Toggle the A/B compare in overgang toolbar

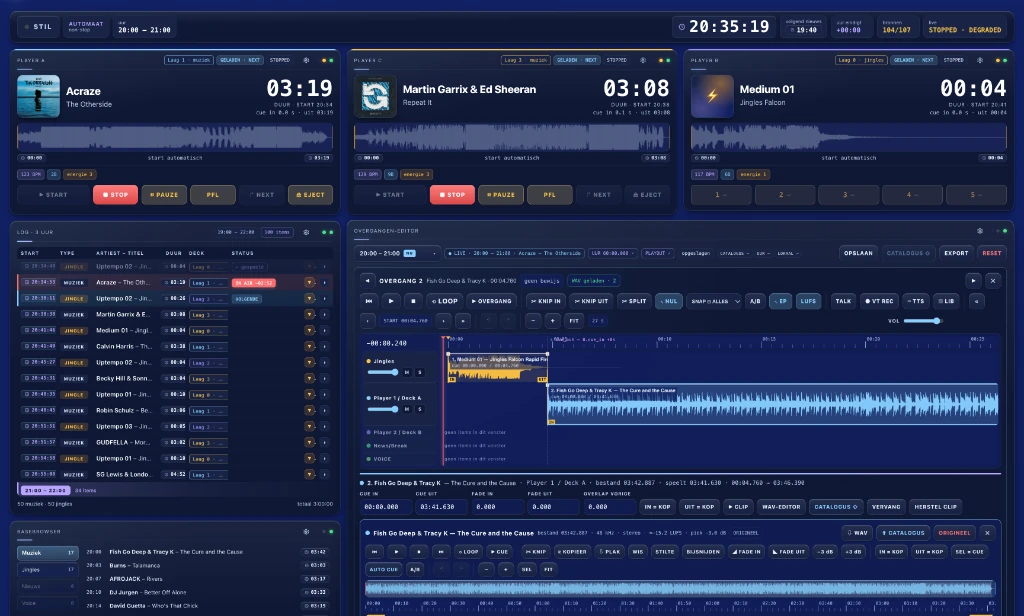point(755,301)
